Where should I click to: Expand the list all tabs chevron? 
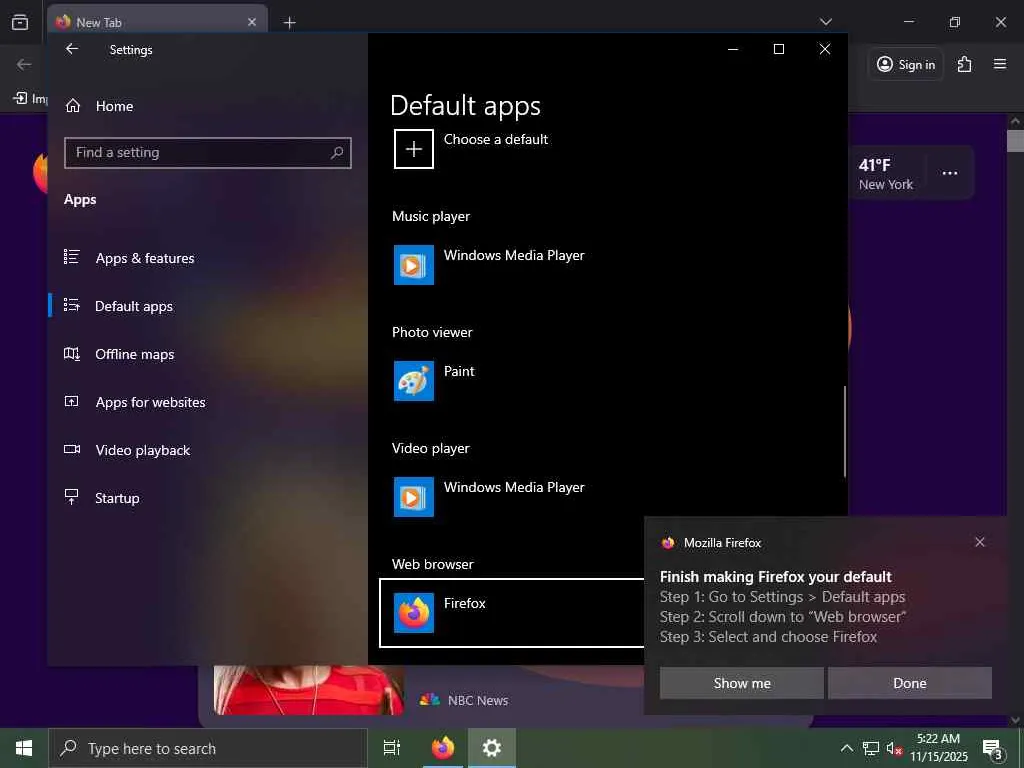tap(825, 22)
